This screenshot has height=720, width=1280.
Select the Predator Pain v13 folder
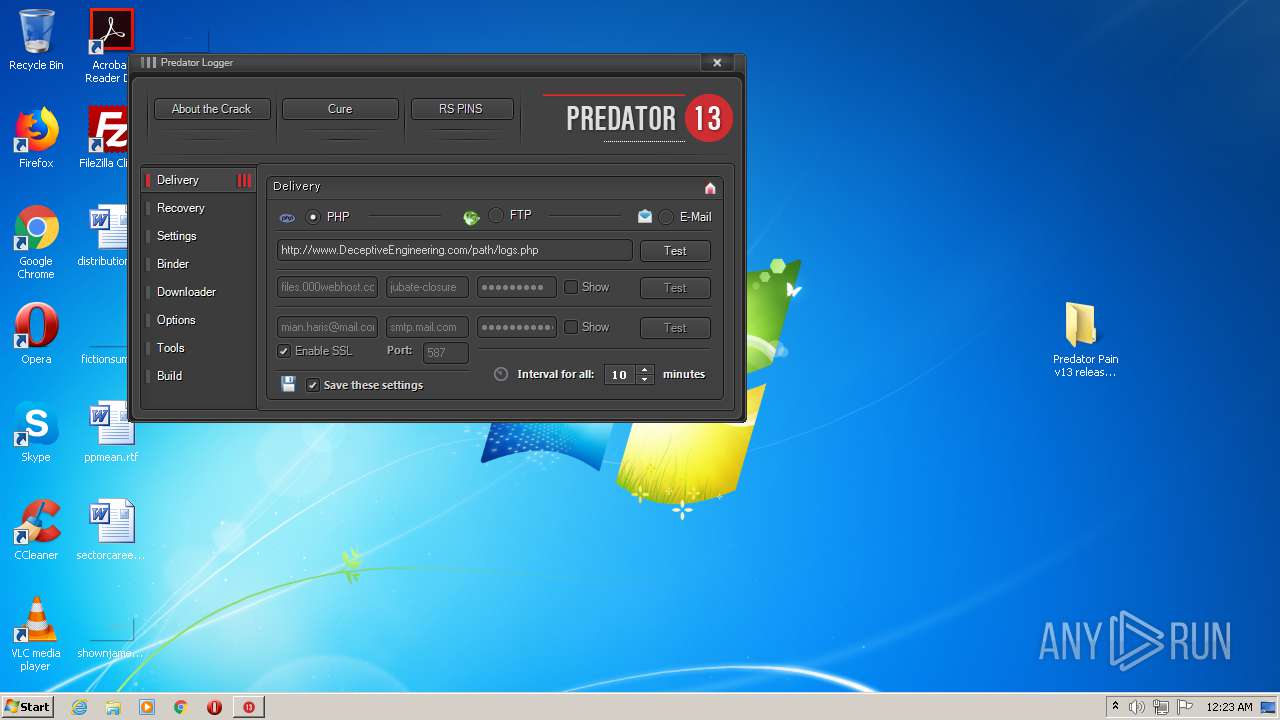pos(1085,340)
